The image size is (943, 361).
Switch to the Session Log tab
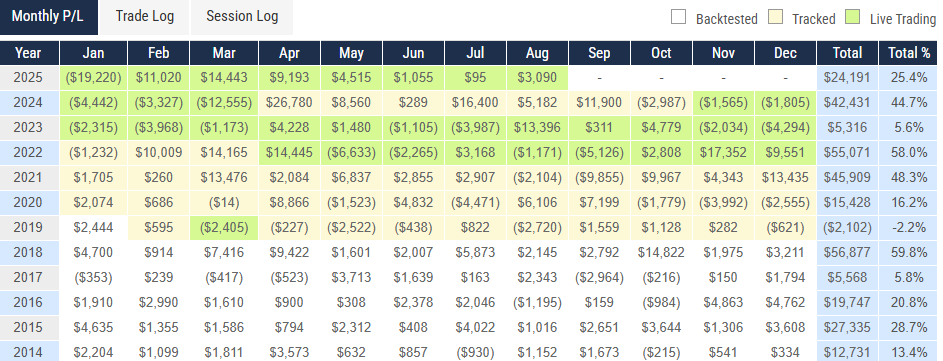(x=242, y=17)
